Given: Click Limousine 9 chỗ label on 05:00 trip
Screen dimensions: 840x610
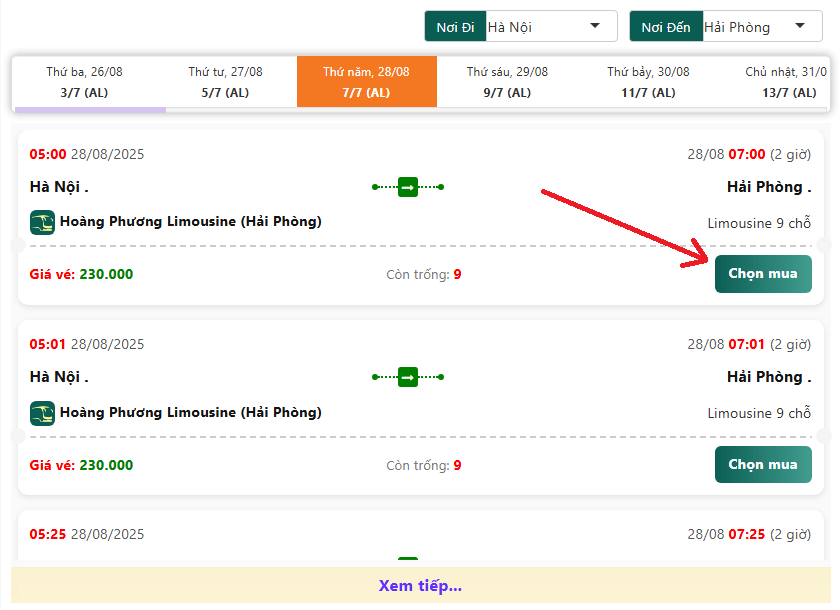Looking at the screenshot, I should [759, 223].
